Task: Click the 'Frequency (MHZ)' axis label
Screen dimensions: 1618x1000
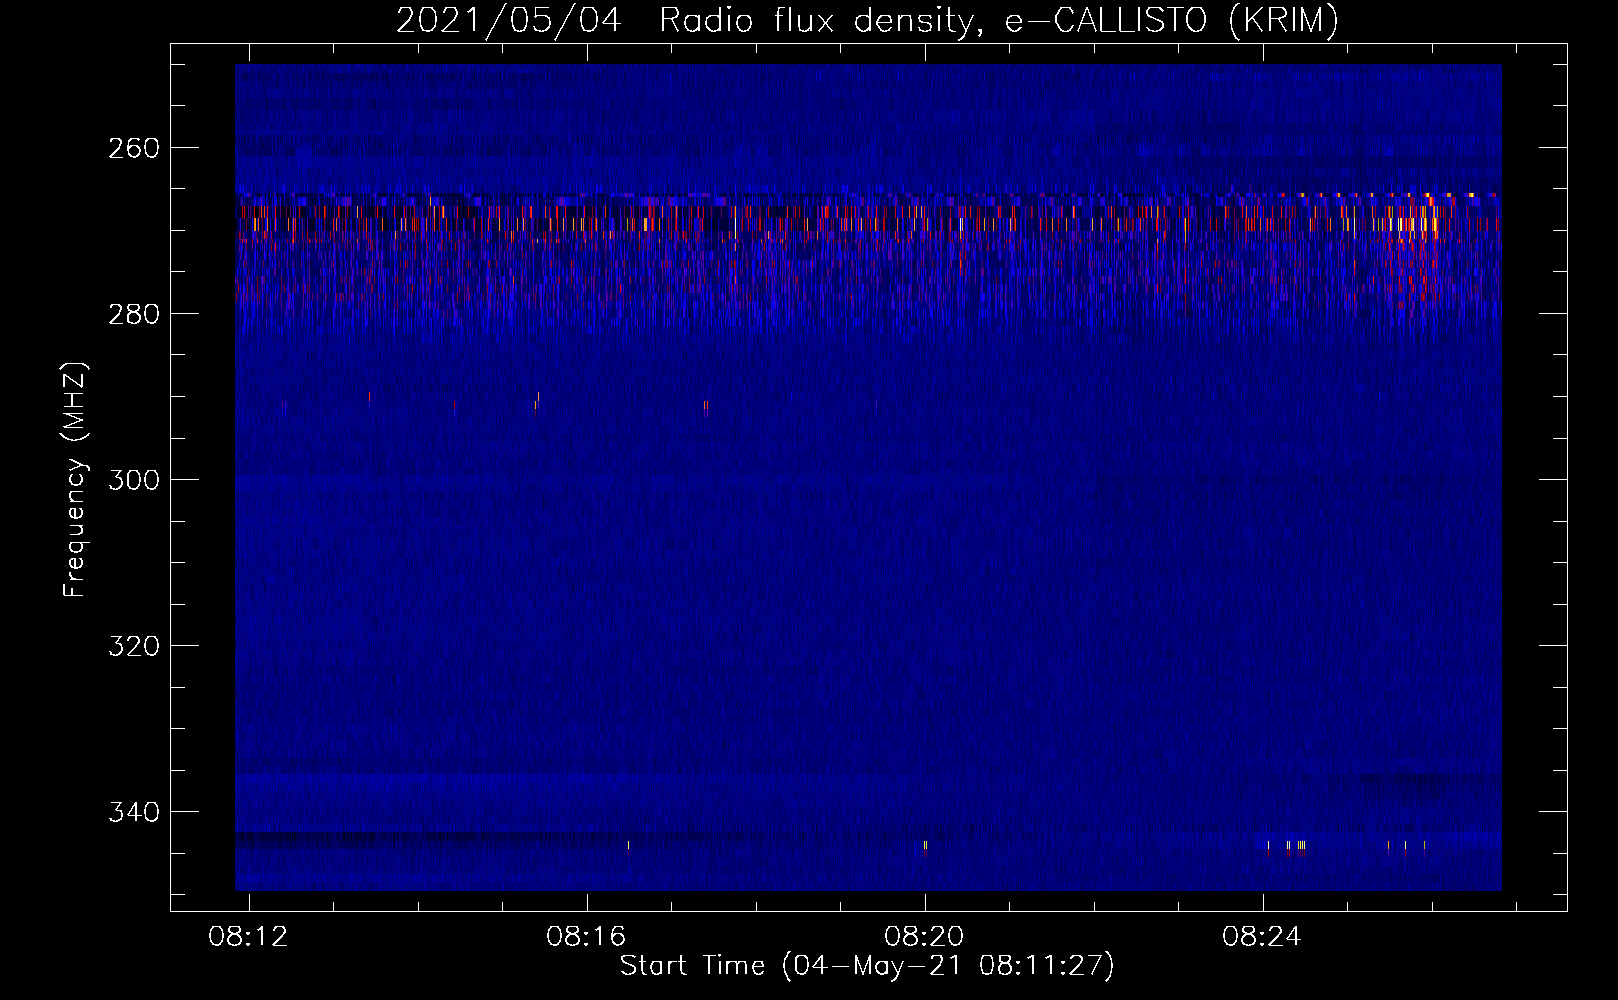Action: pyautogui.click(x=75, y=480)
